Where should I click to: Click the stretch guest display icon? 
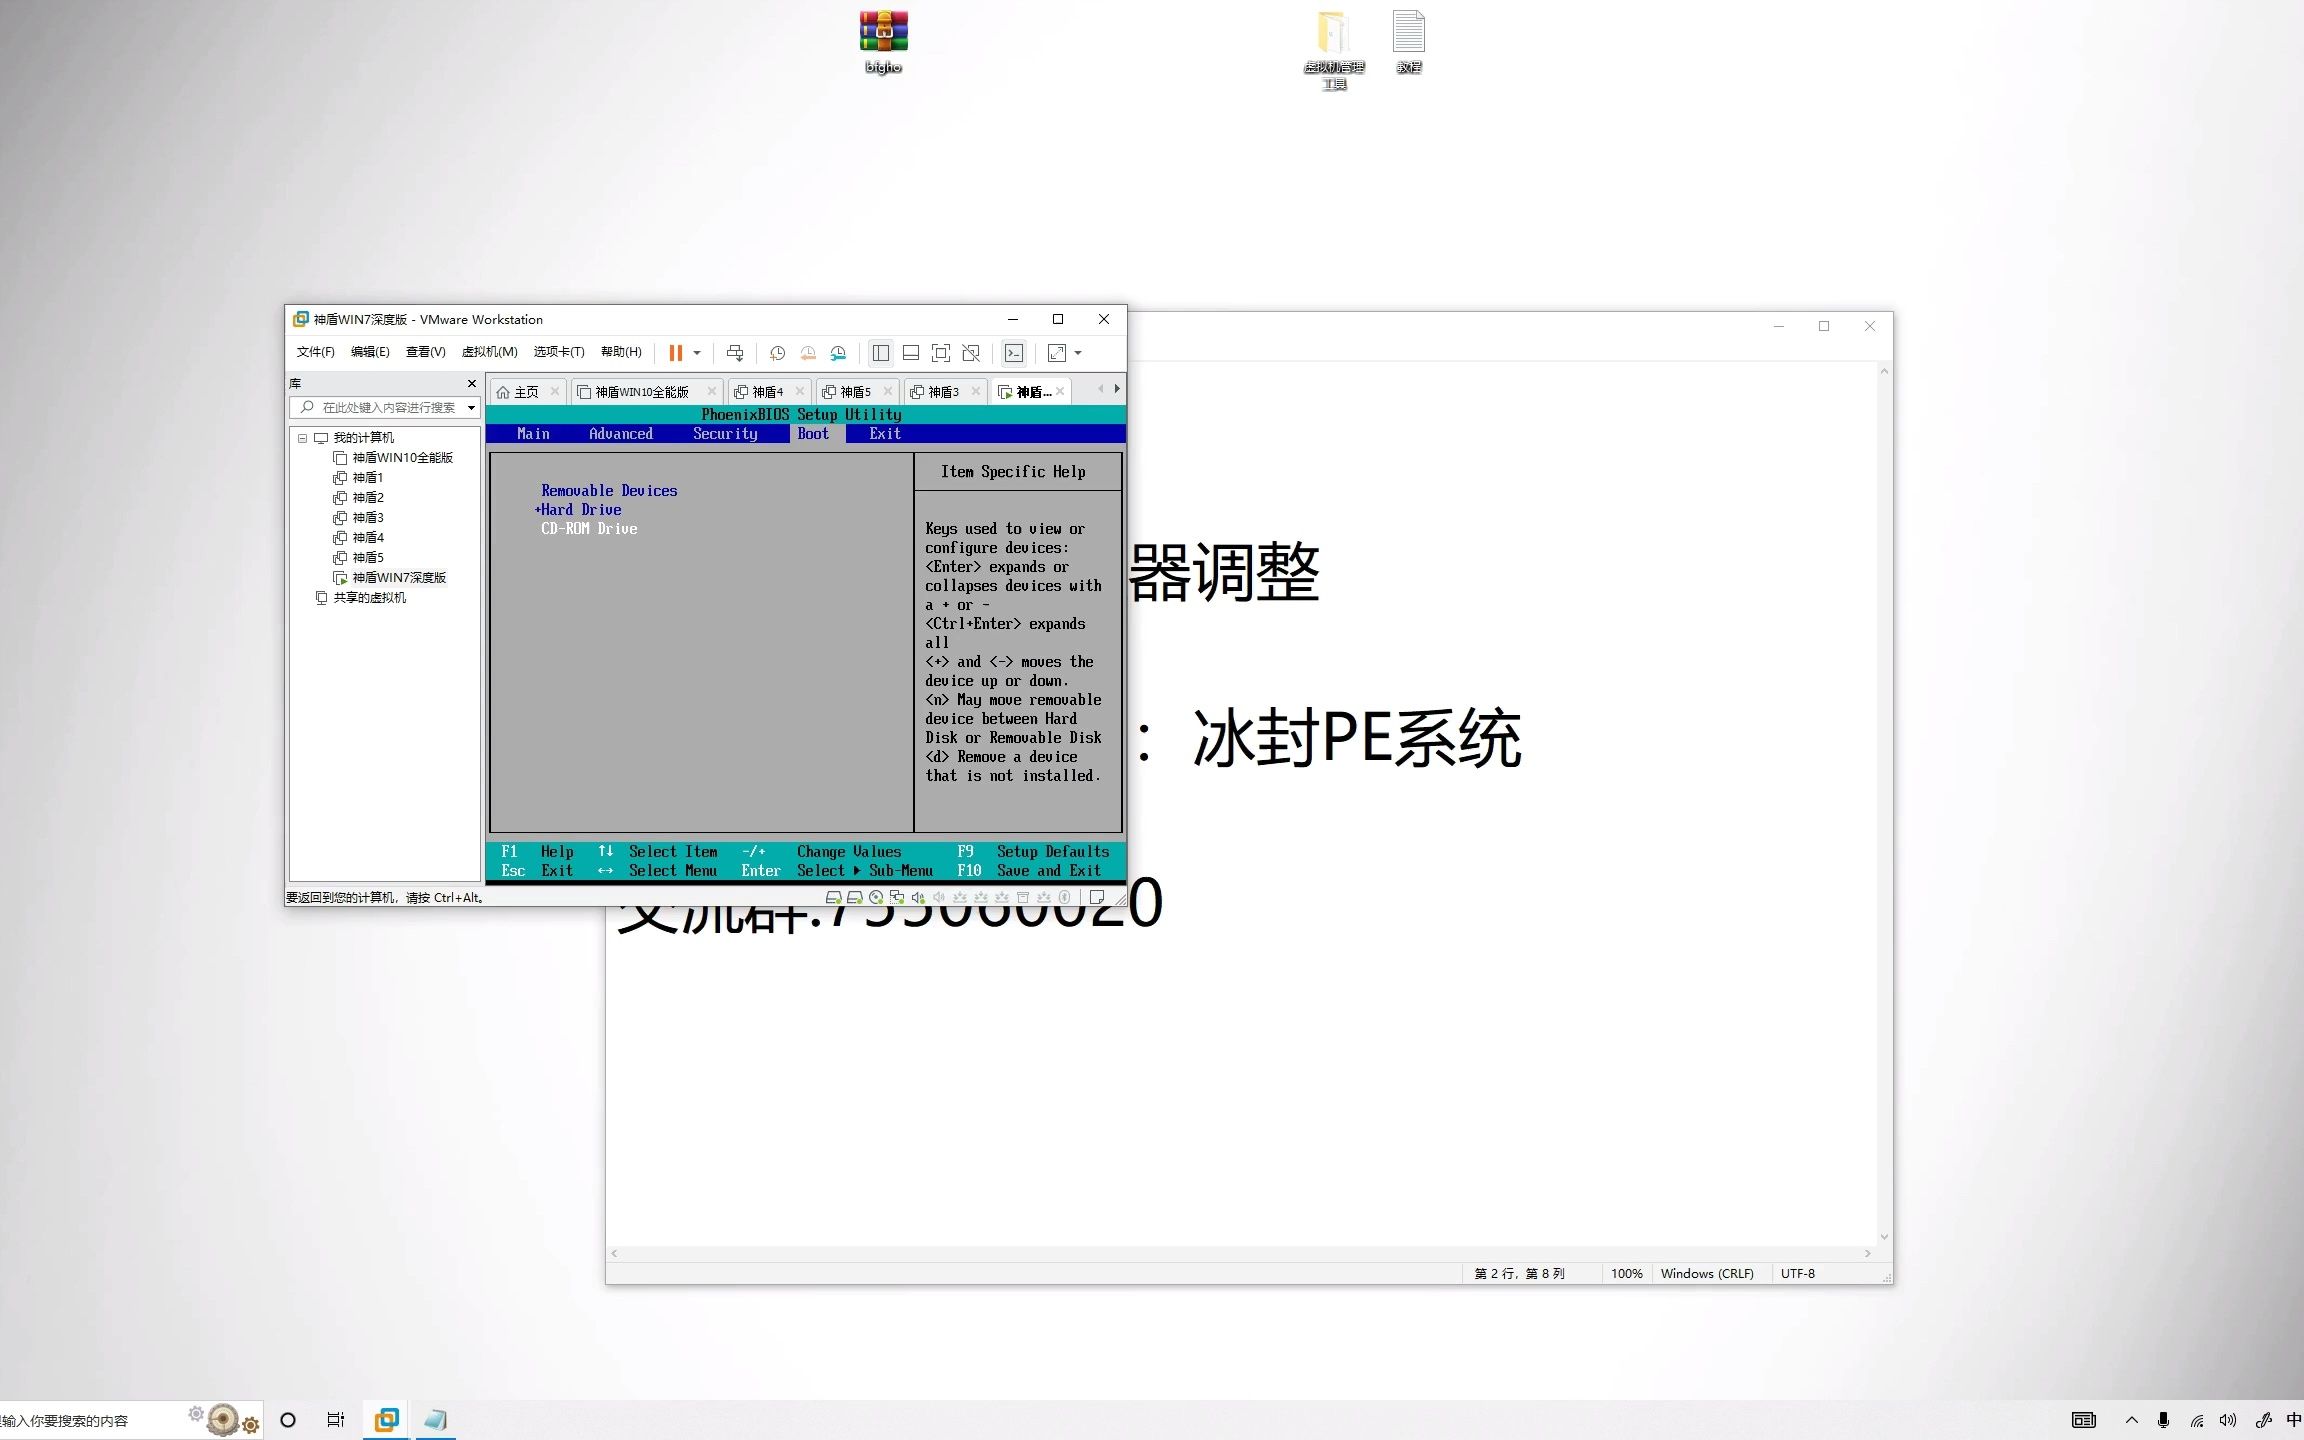click(1057, 353)
